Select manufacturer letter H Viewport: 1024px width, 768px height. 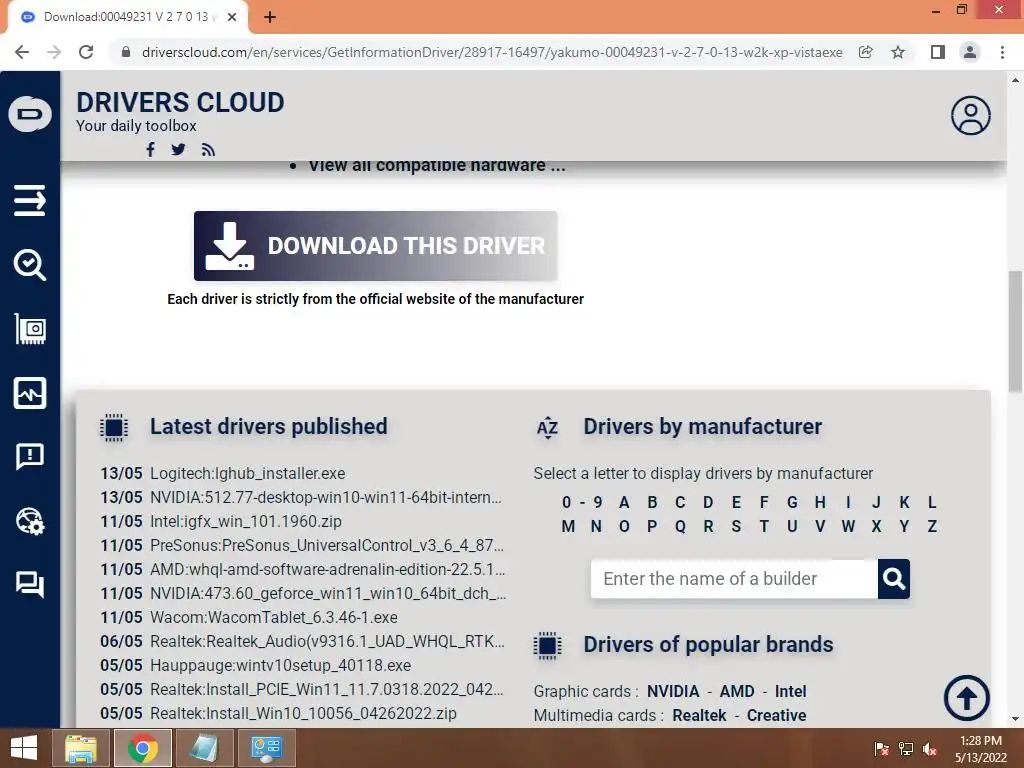(x=820, y=502)
